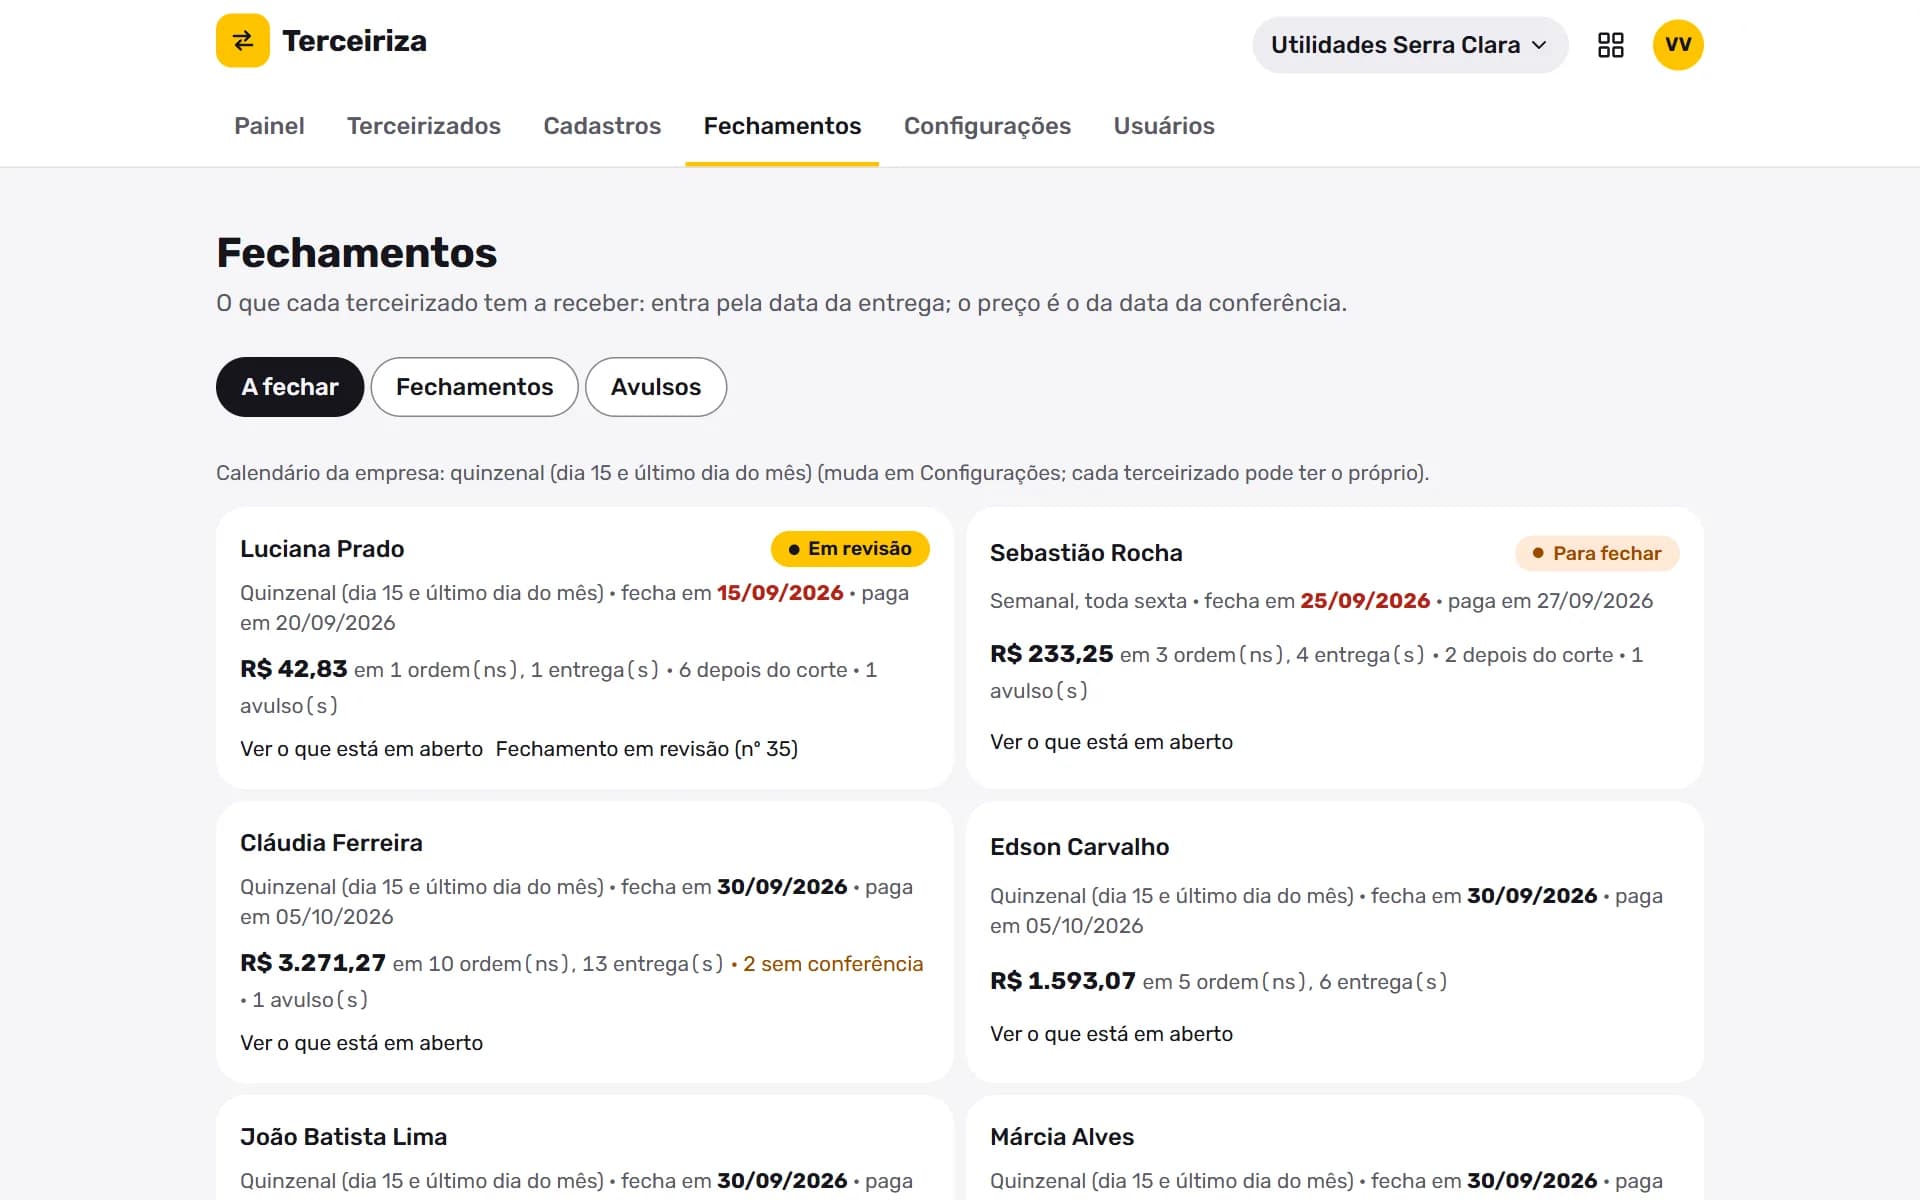The height and width of the screenshot is (1200, 1920).
Task: Click the 'Para fechar' status badge
Action: click(1597, 553)
